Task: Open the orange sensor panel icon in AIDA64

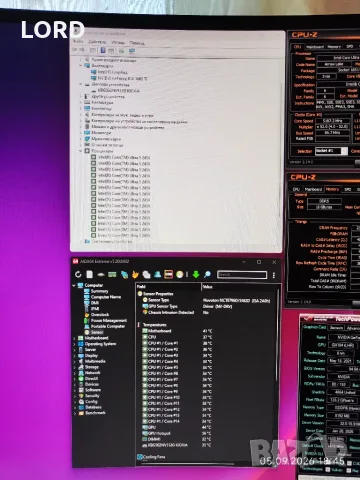Action: pyautogui.click(x=168, y=274)
